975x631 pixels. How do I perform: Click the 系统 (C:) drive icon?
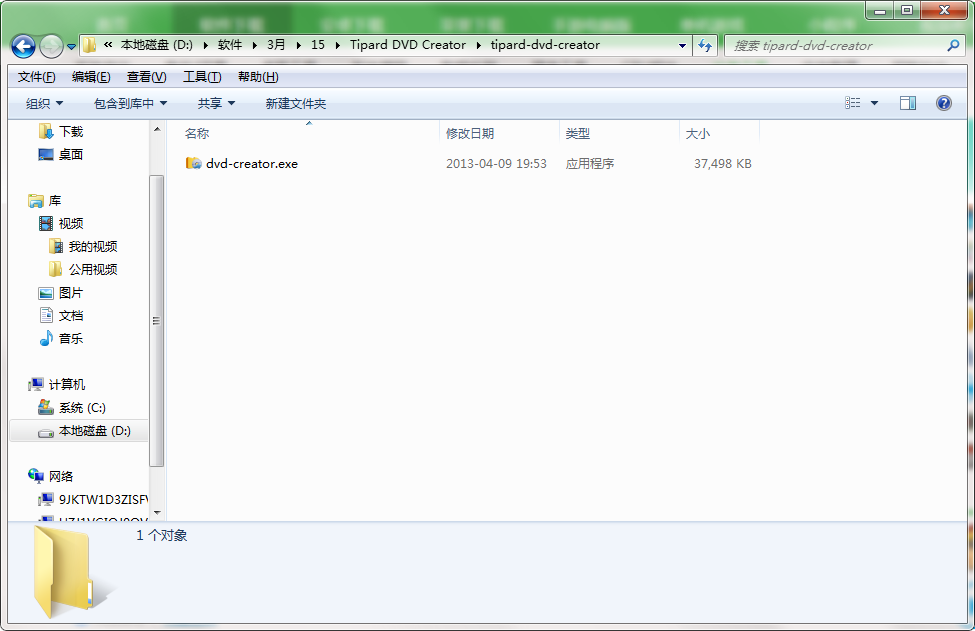coord(45,407)
